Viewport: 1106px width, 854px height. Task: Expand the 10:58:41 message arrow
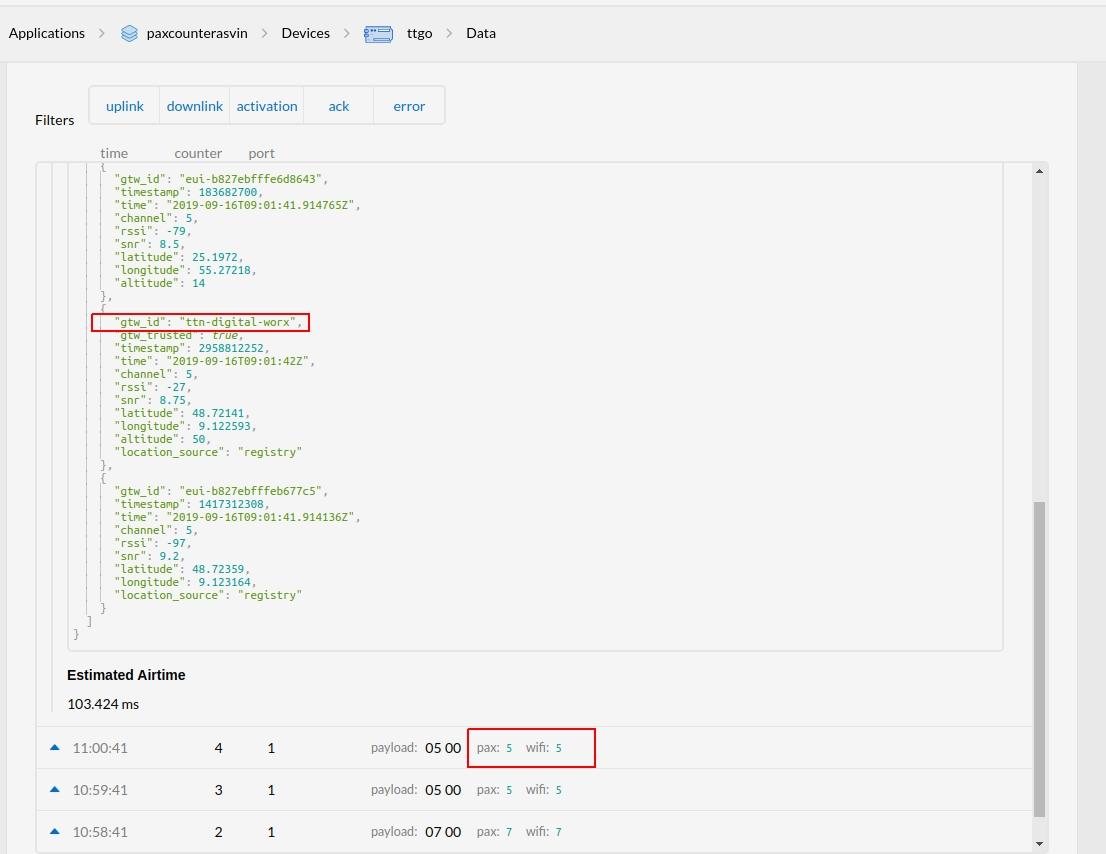(55, 831)
